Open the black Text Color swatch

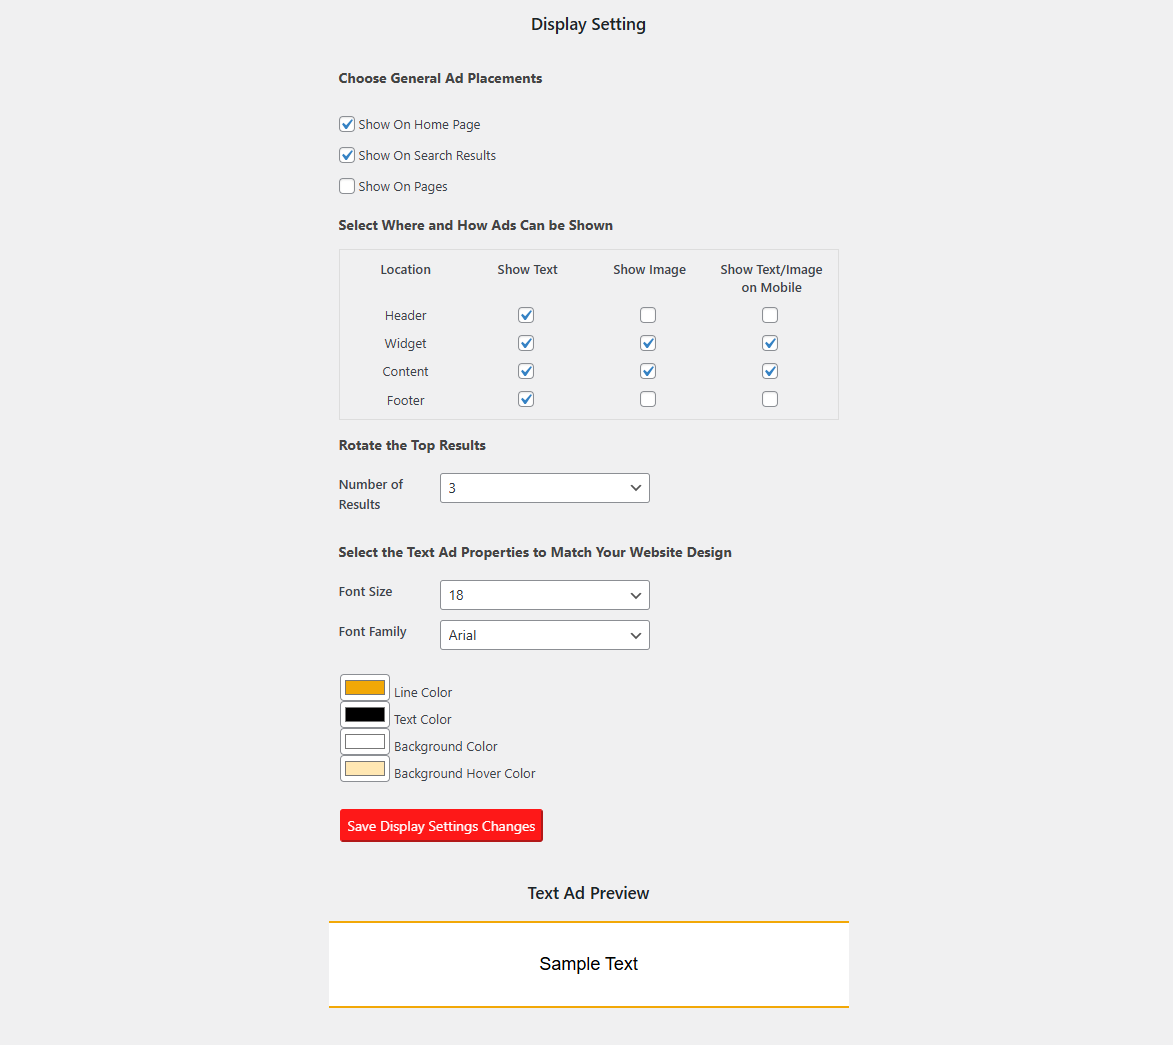[365, 714]
